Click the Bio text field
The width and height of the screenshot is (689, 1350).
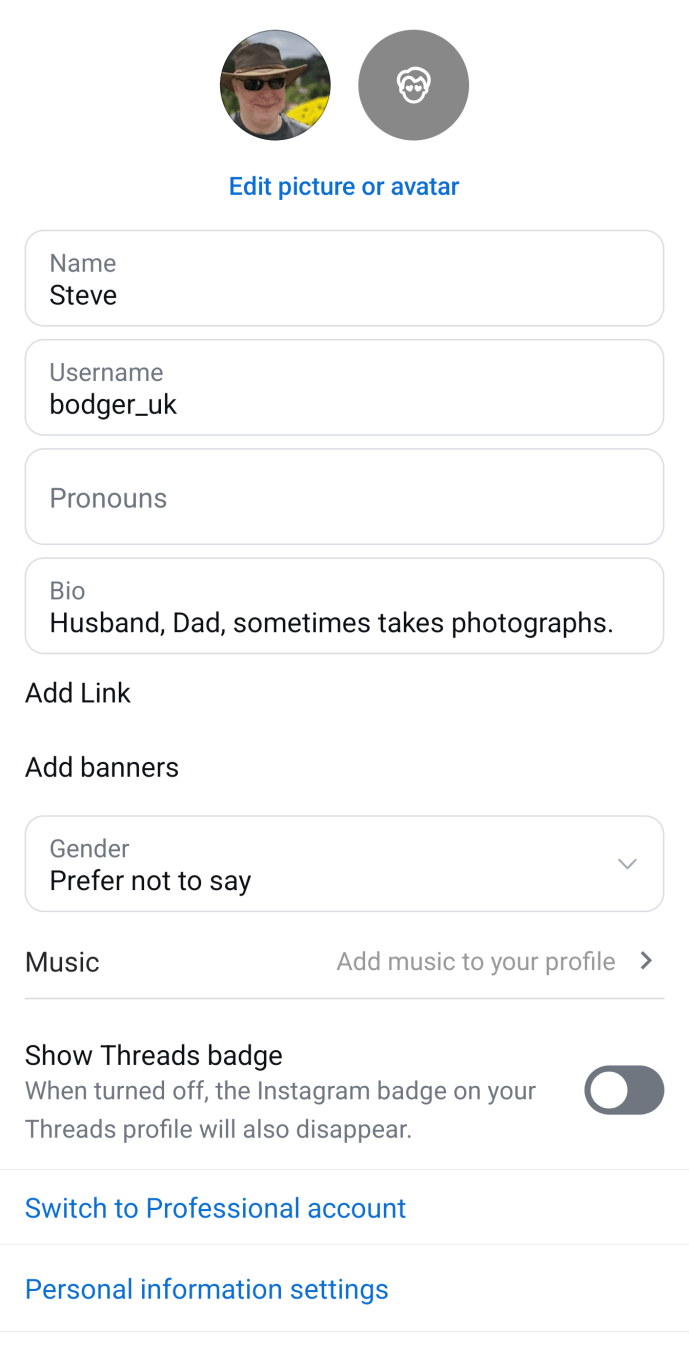[x=344, y=607]
